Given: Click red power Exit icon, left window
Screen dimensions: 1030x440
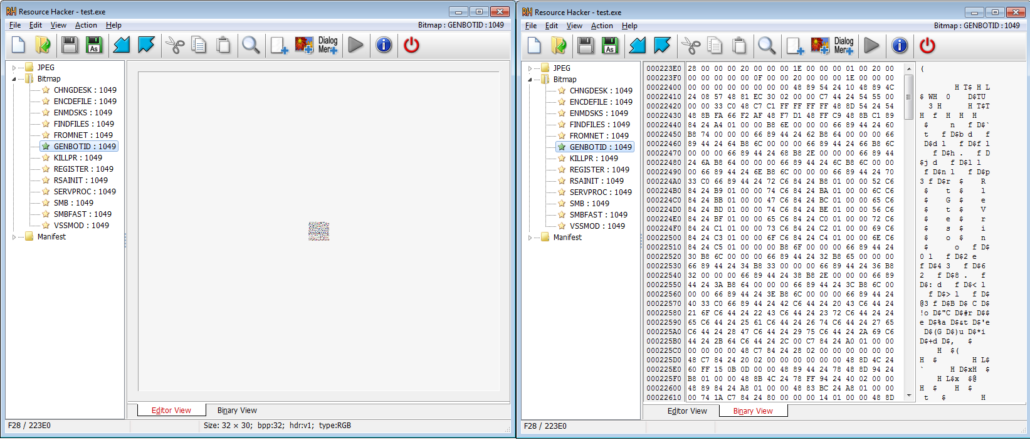Looking at the screenshot, I should tap(411, 45).
